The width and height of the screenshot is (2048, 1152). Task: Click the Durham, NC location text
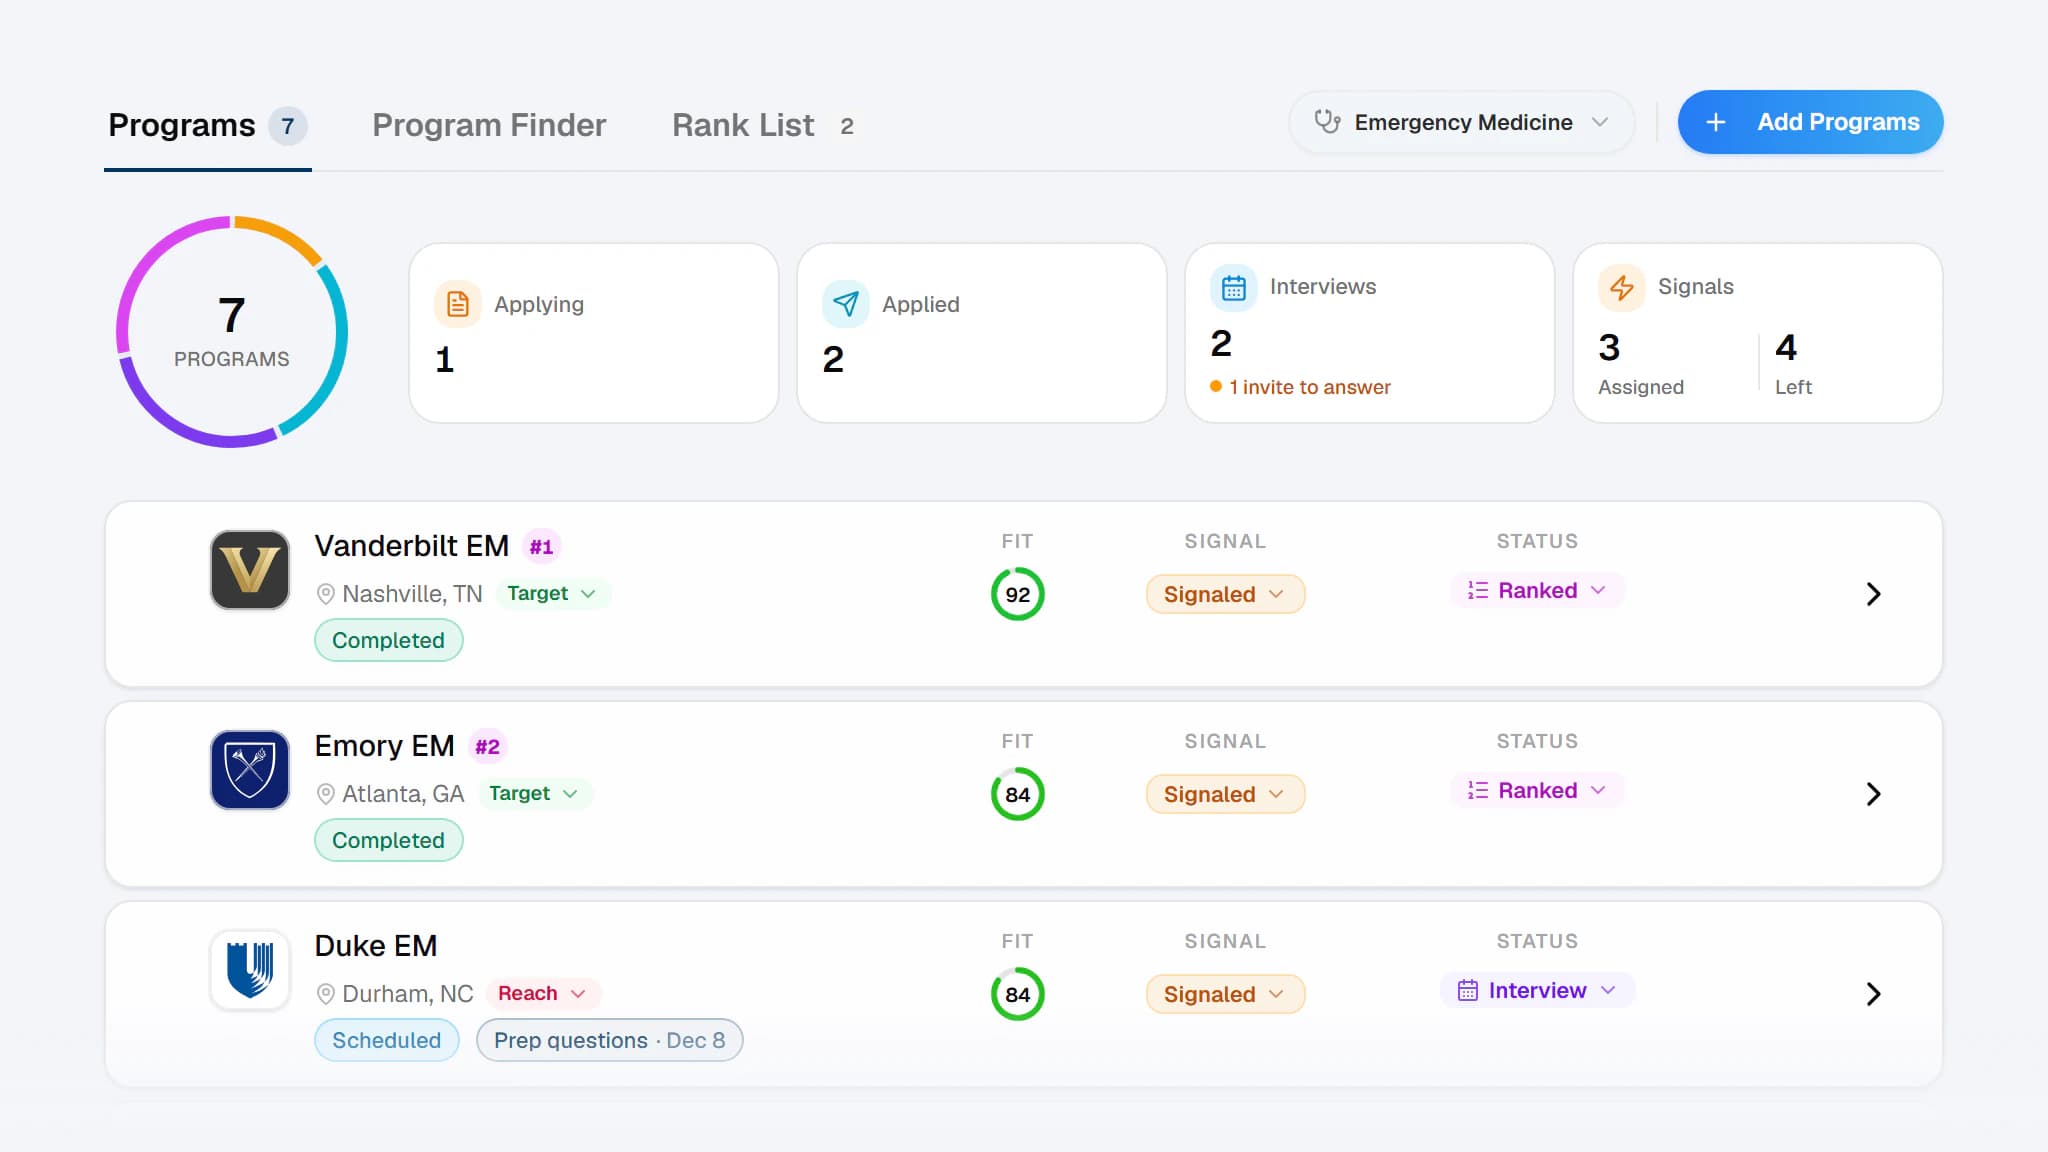tap(408, 994)
